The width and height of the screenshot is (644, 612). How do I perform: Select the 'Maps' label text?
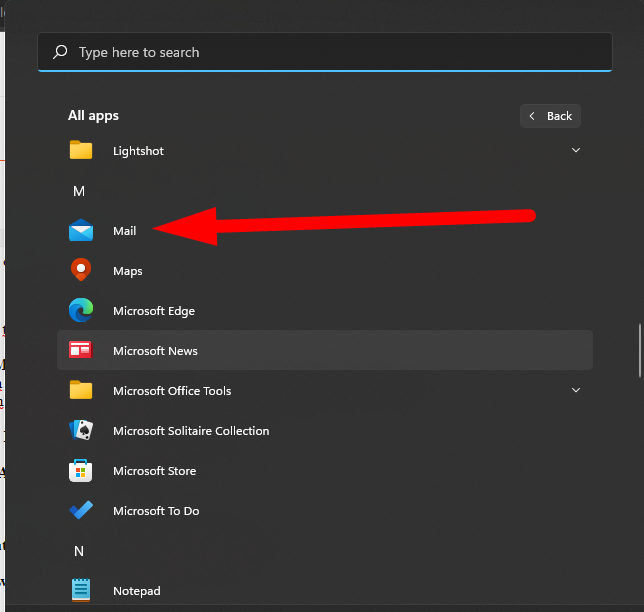tap(128, 271)
